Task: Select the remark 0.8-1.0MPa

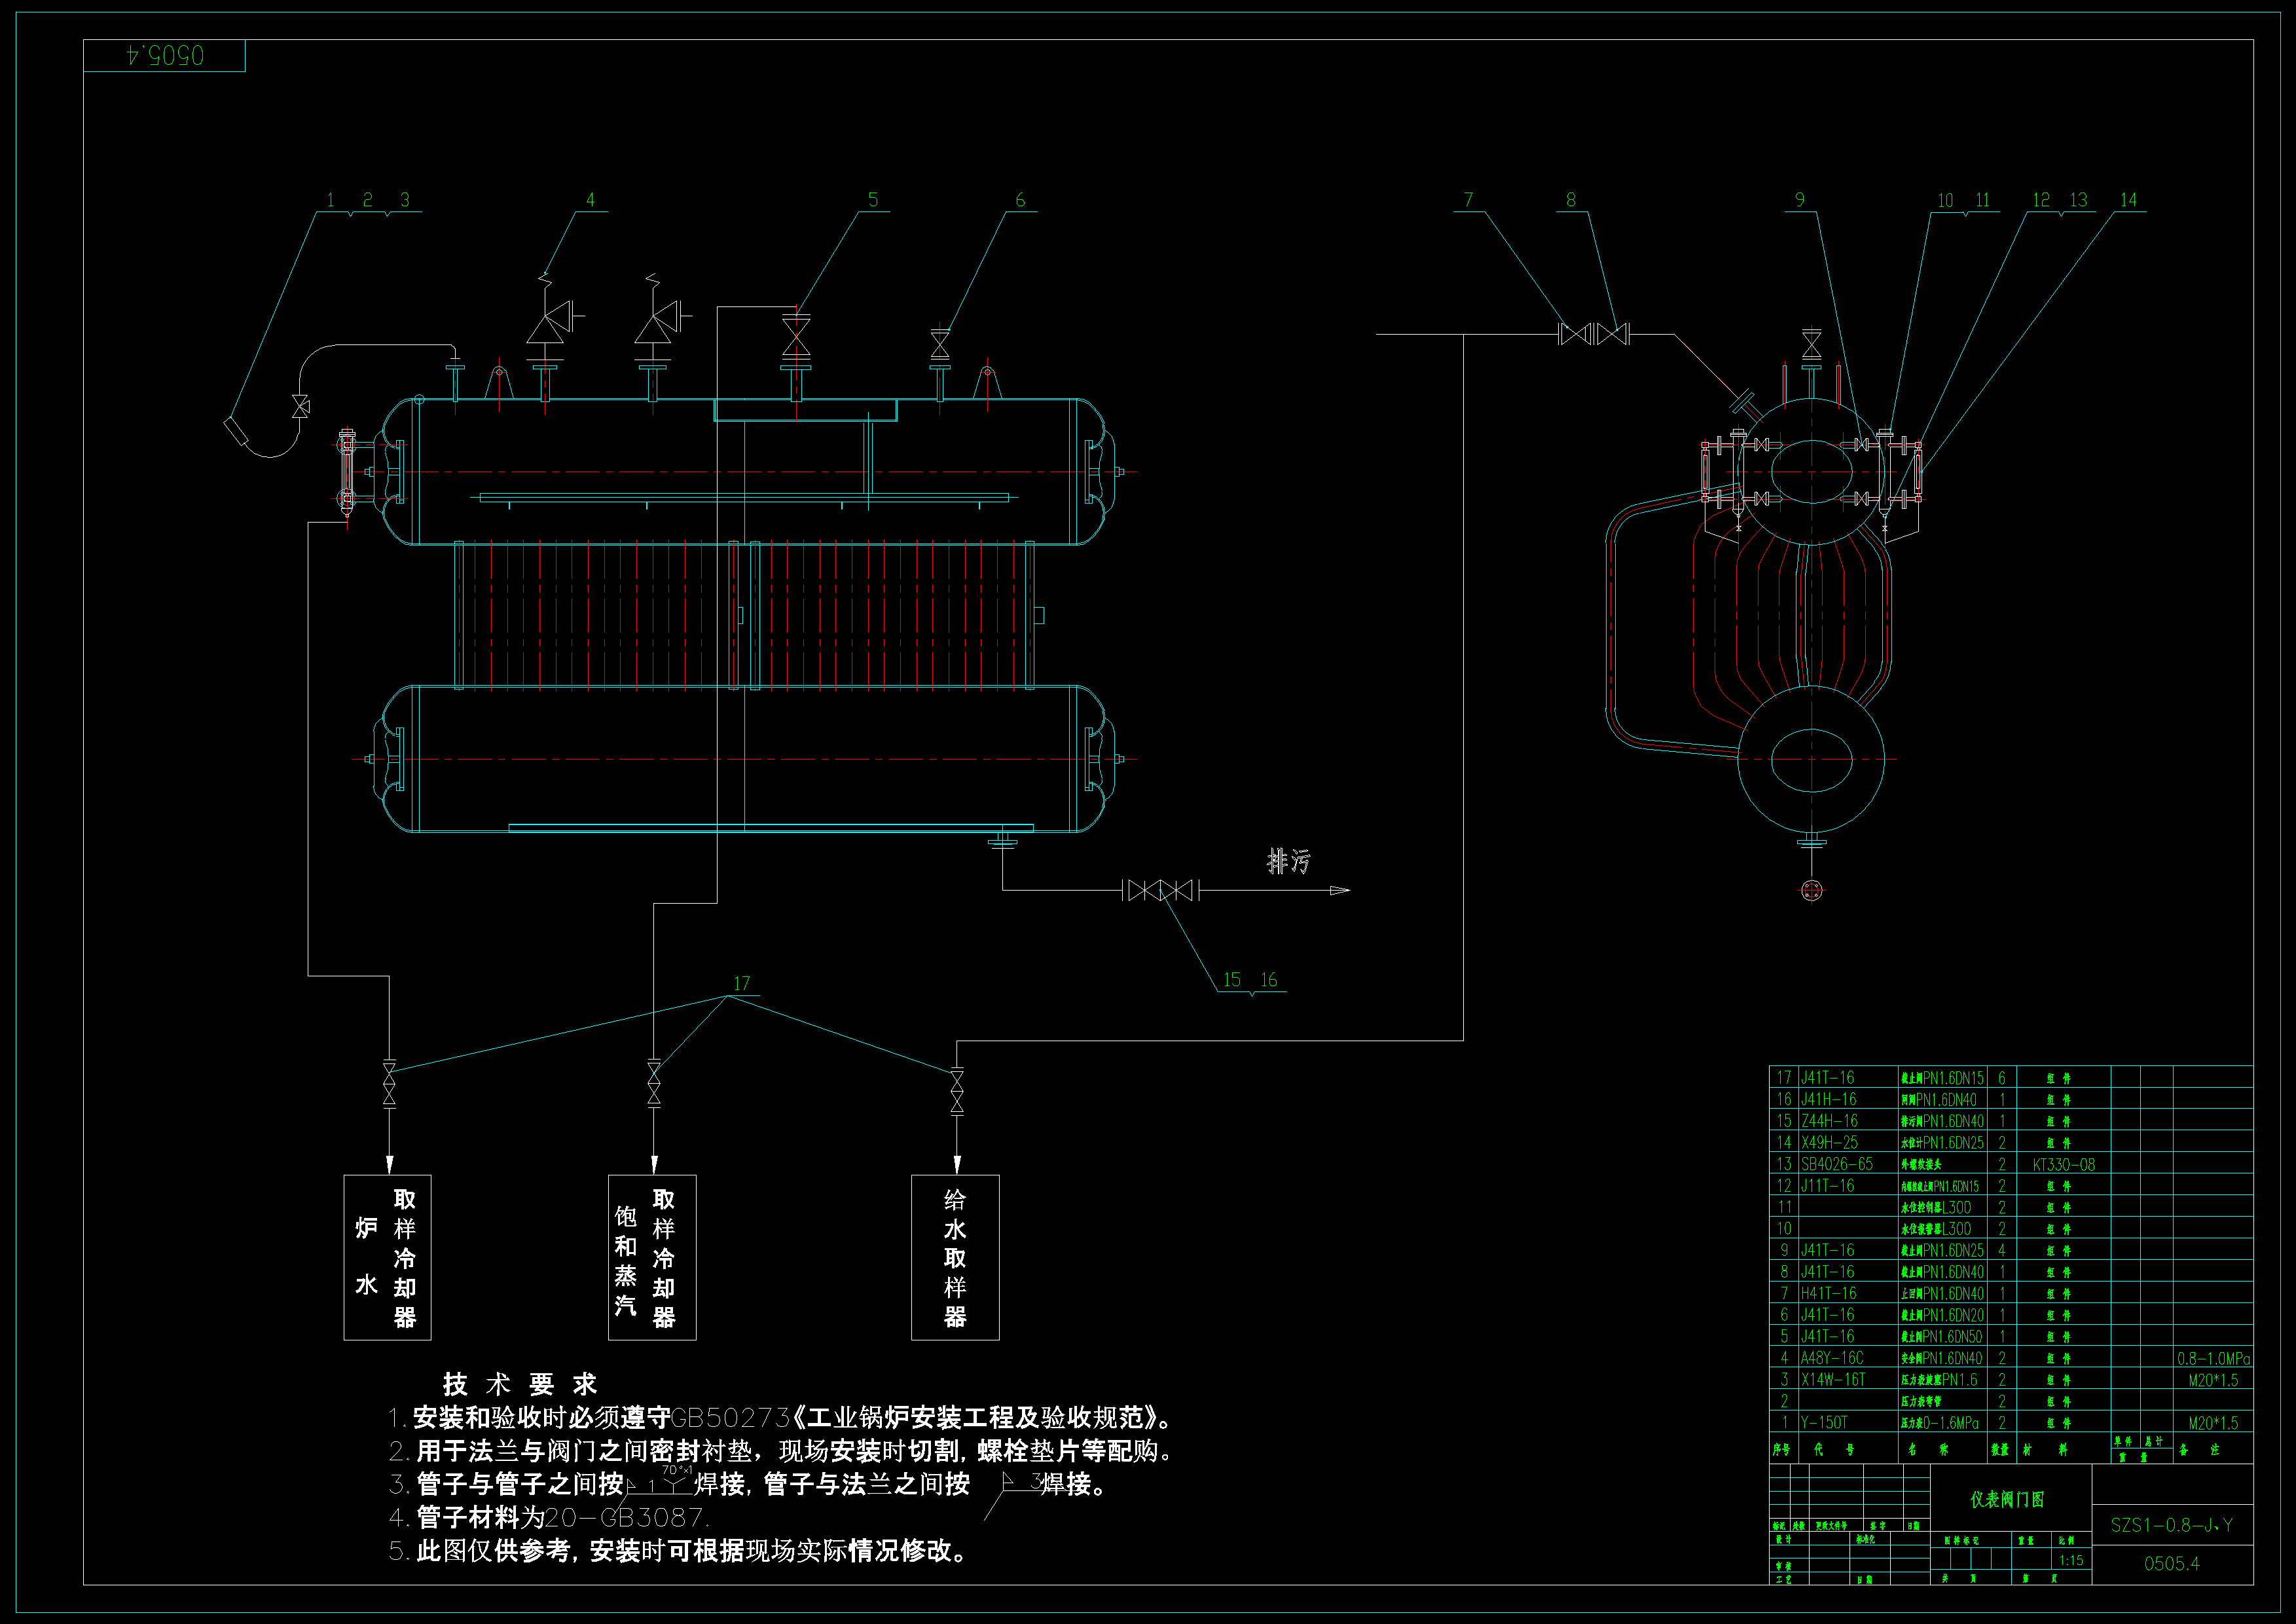Action: 2213,1358
